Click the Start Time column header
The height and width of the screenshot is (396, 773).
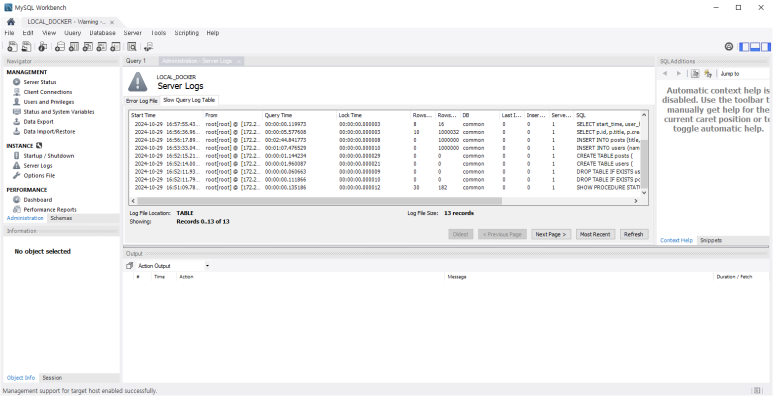[166, 115]
